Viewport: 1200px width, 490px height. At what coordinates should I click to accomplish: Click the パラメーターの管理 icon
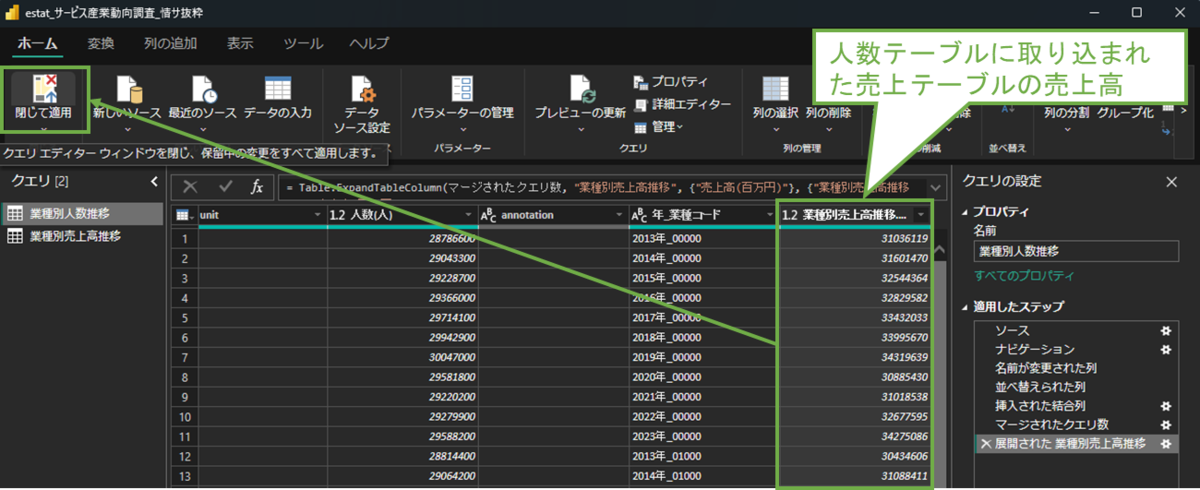[x=463, y=89]
